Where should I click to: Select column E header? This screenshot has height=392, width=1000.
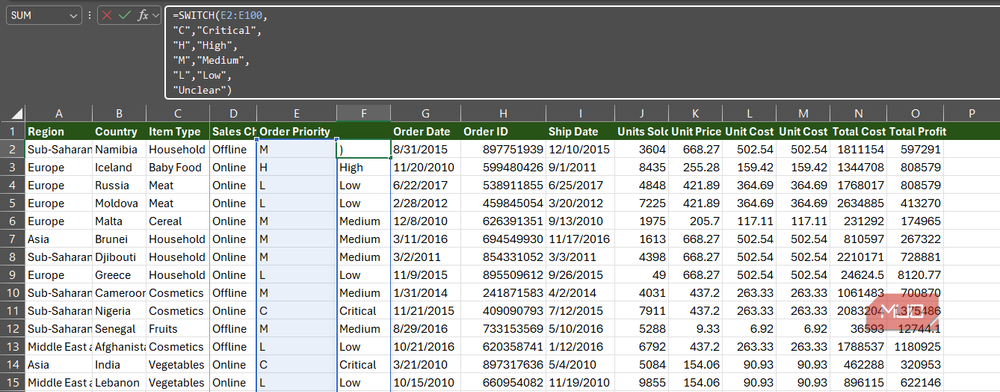click(297, 113)
